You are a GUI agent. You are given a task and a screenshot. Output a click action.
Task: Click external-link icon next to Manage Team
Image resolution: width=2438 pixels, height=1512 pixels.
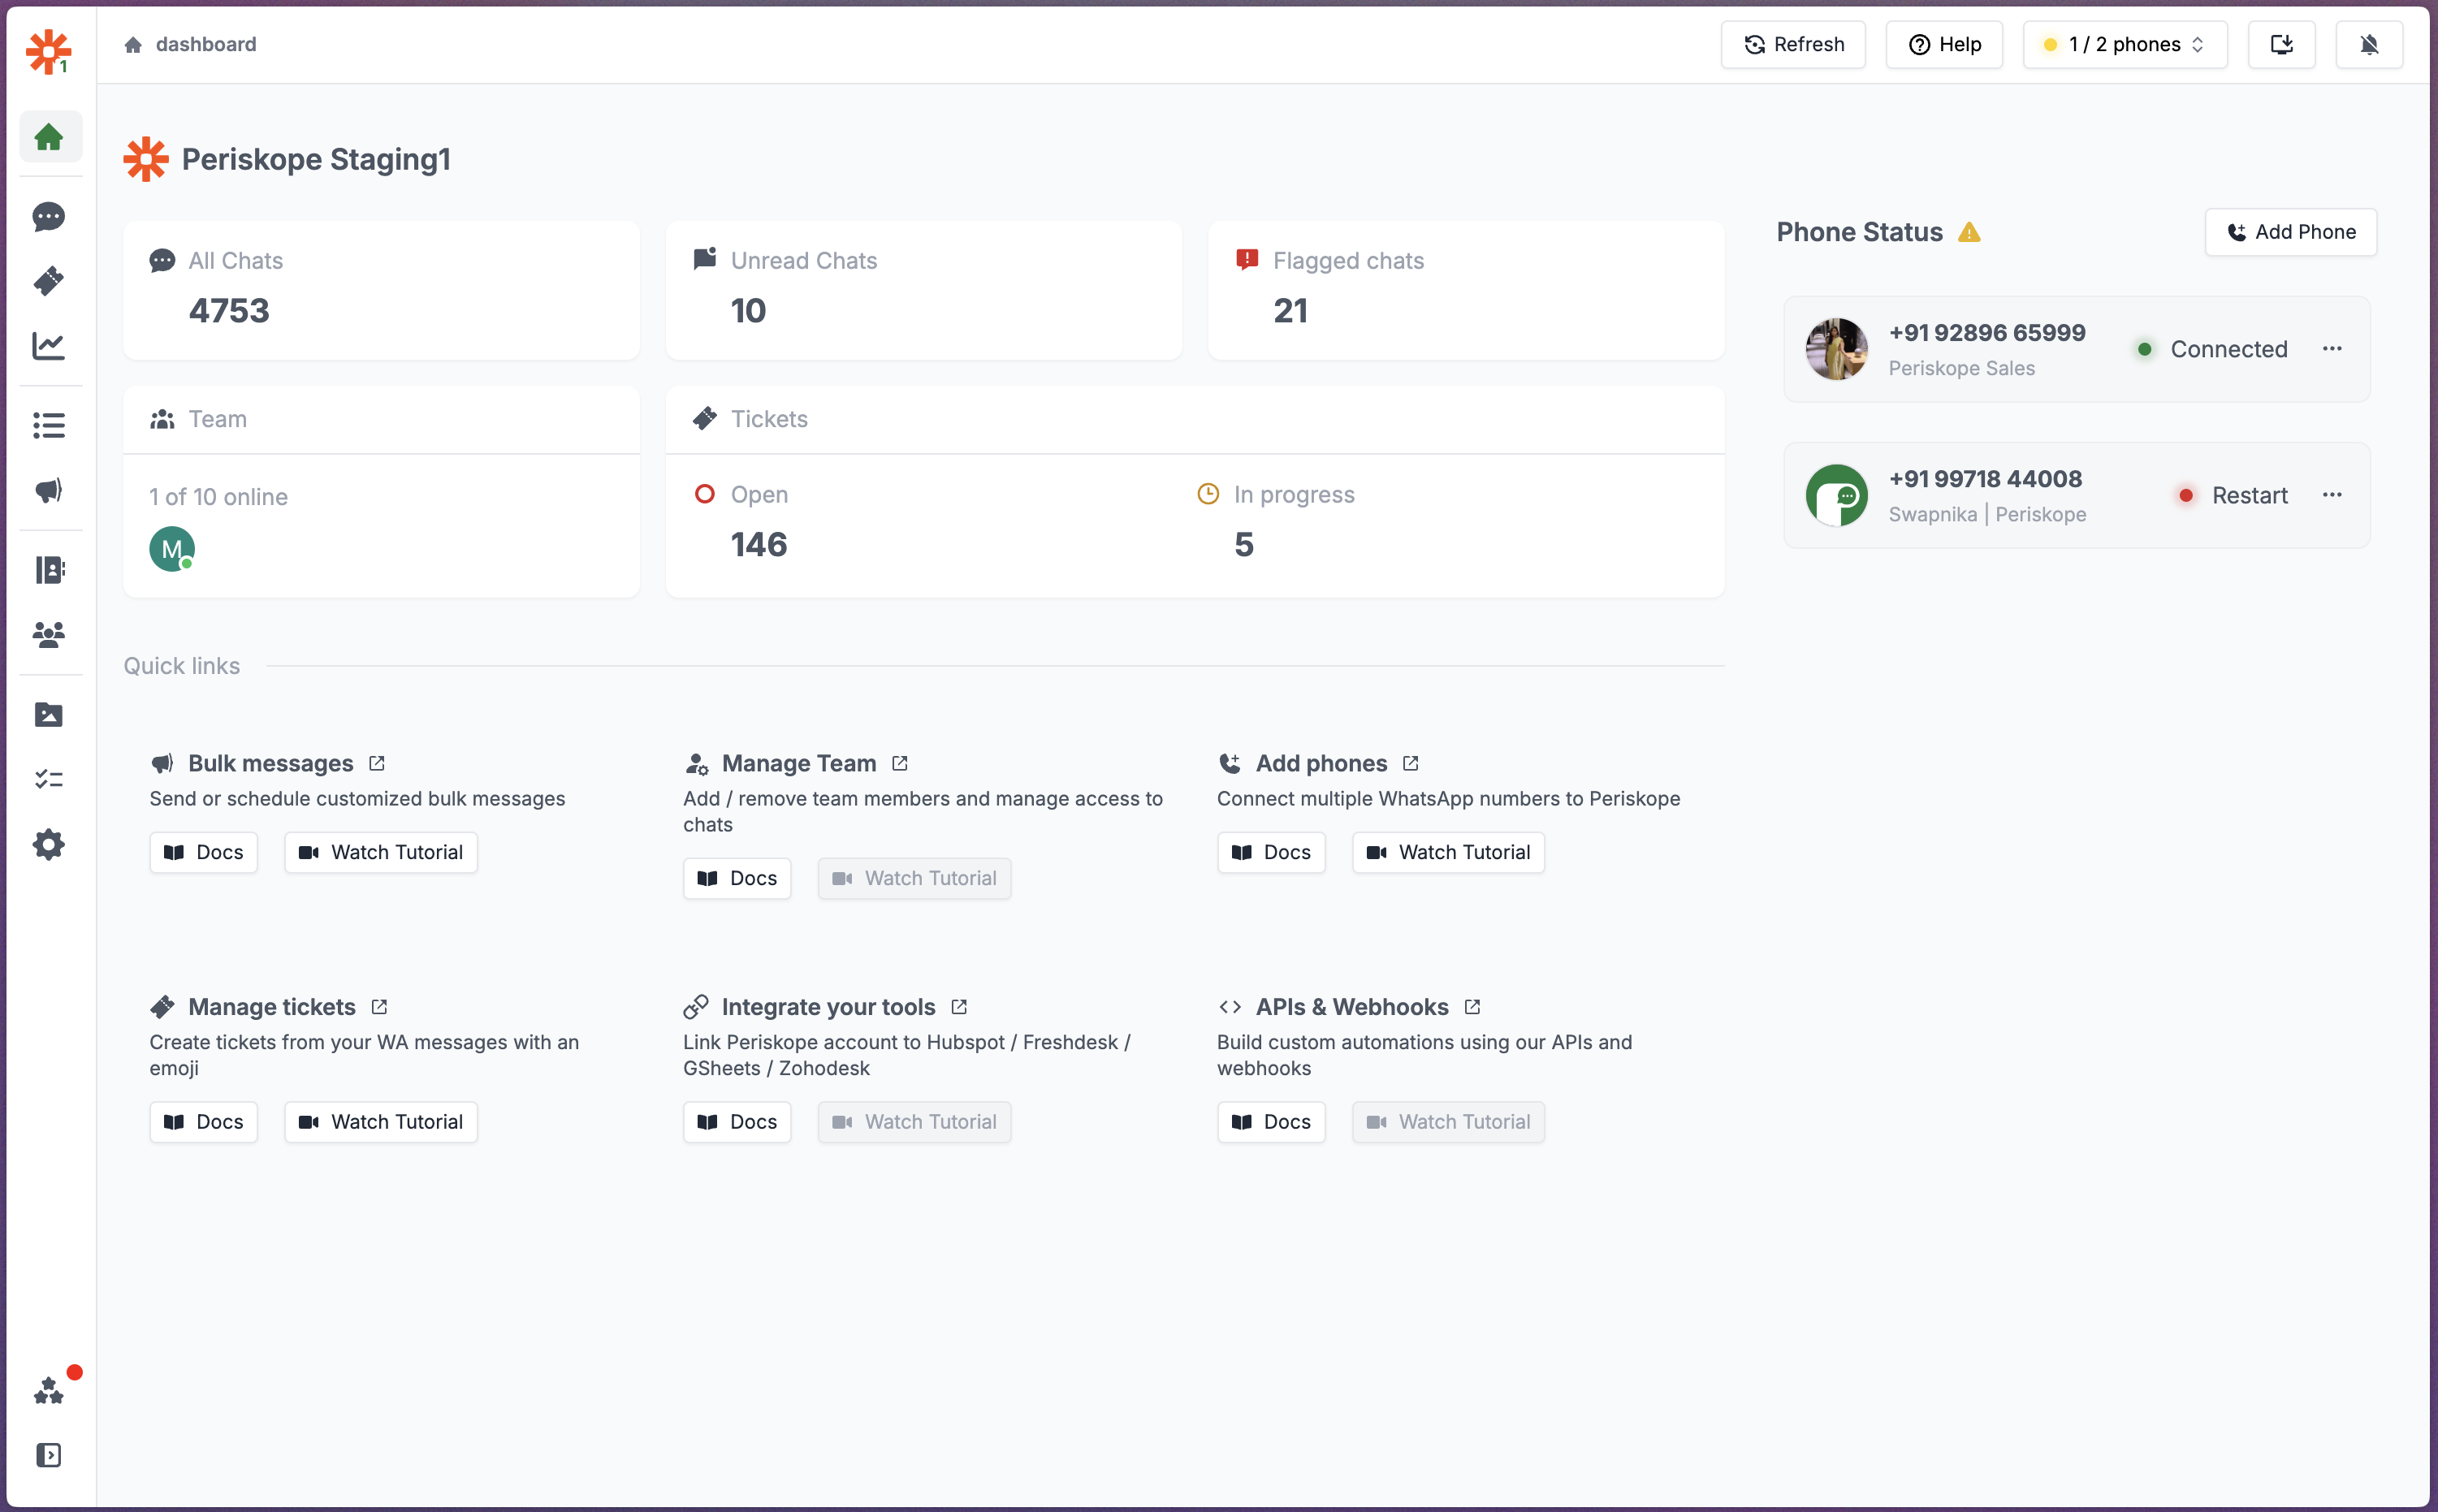900,763
